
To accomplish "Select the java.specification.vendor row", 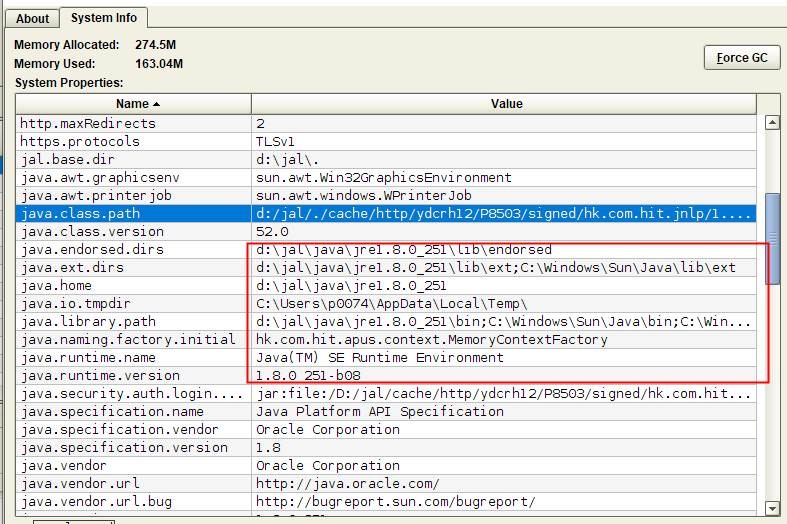I will [x=135, y=430].
